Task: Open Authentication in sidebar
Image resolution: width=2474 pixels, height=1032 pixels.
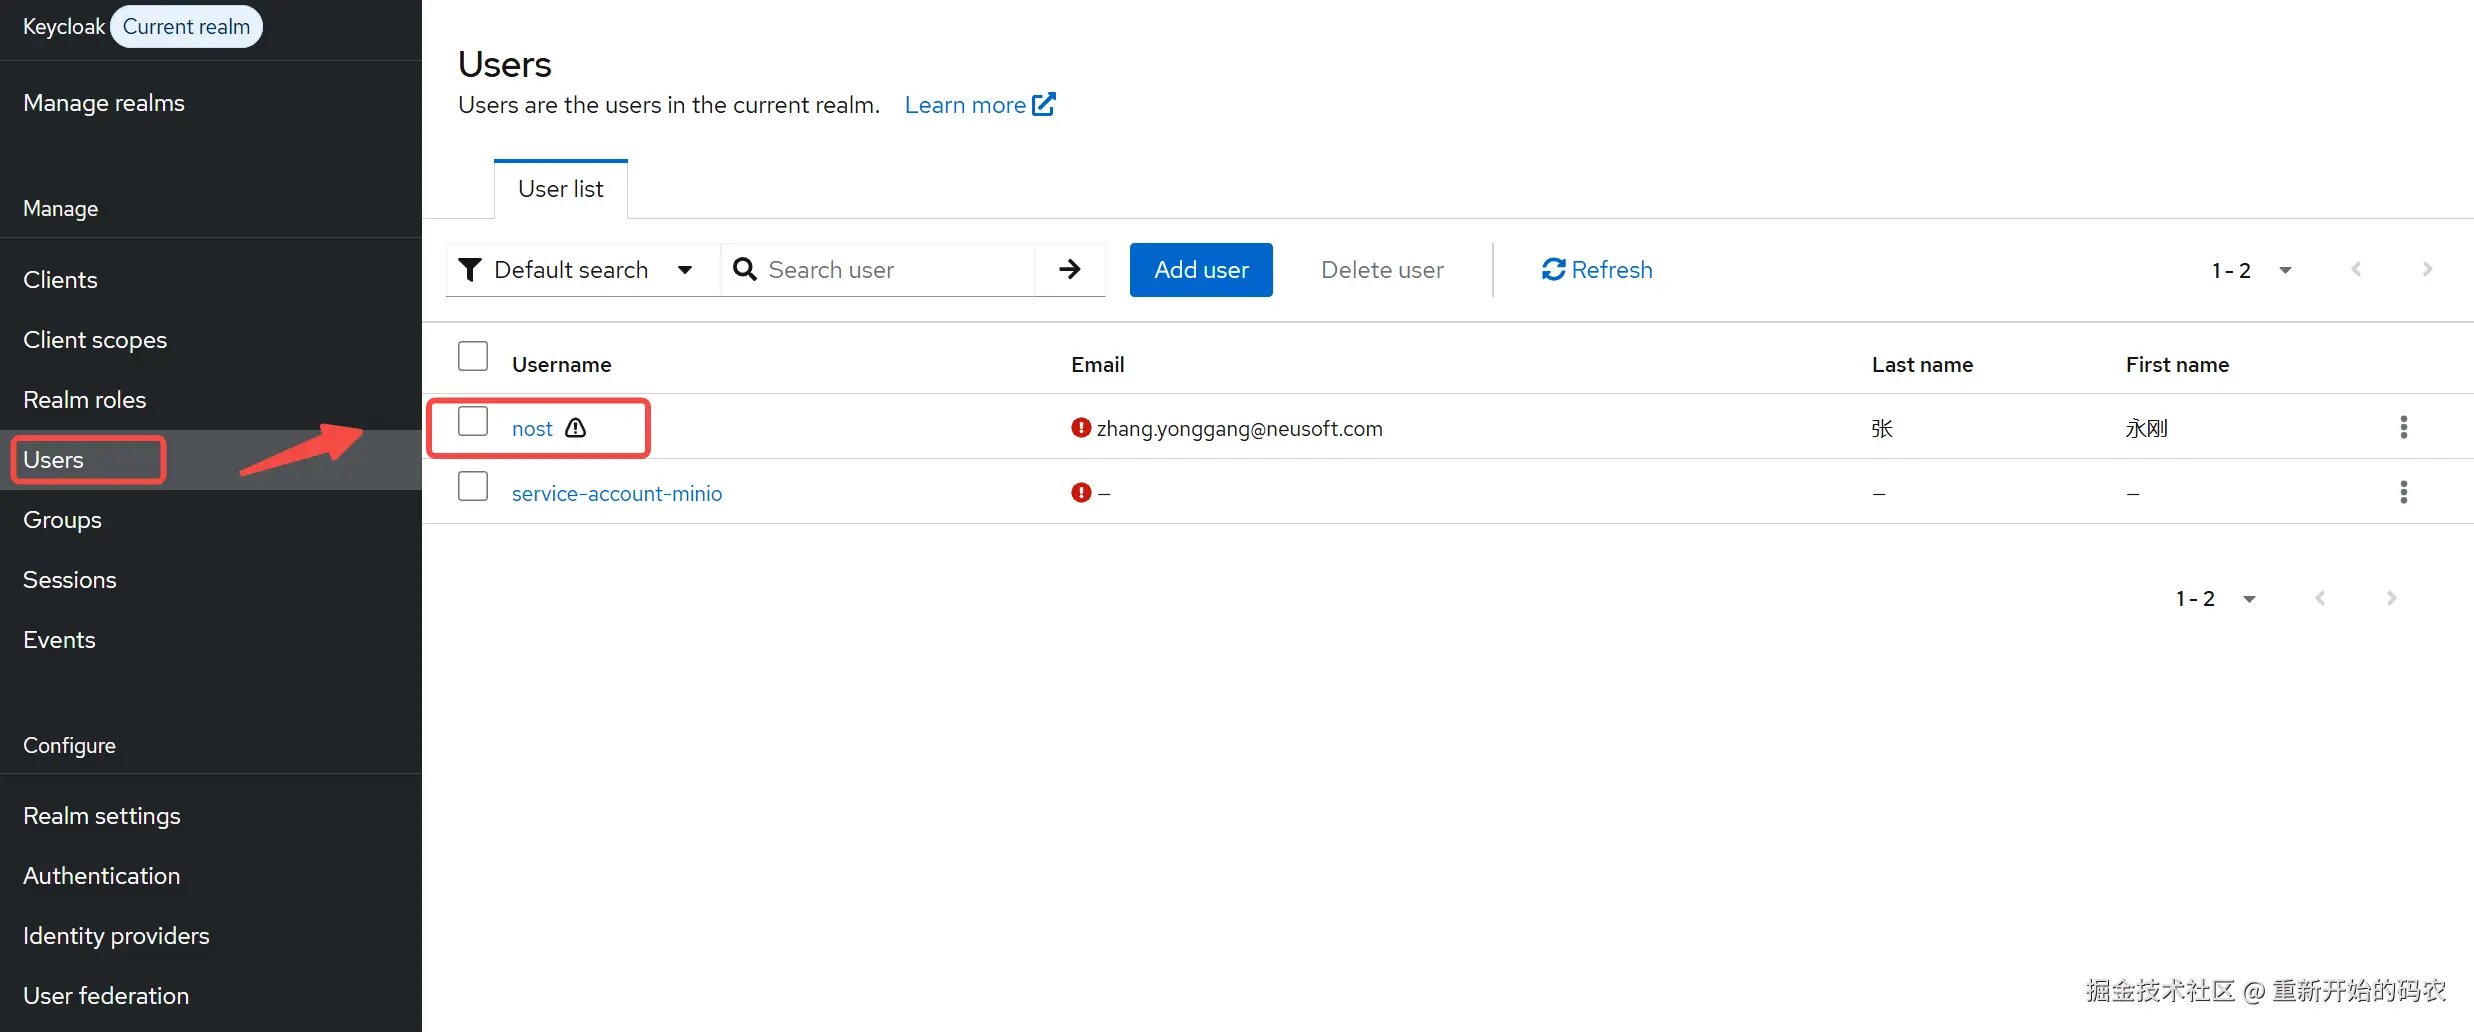Action: (102, 876)
